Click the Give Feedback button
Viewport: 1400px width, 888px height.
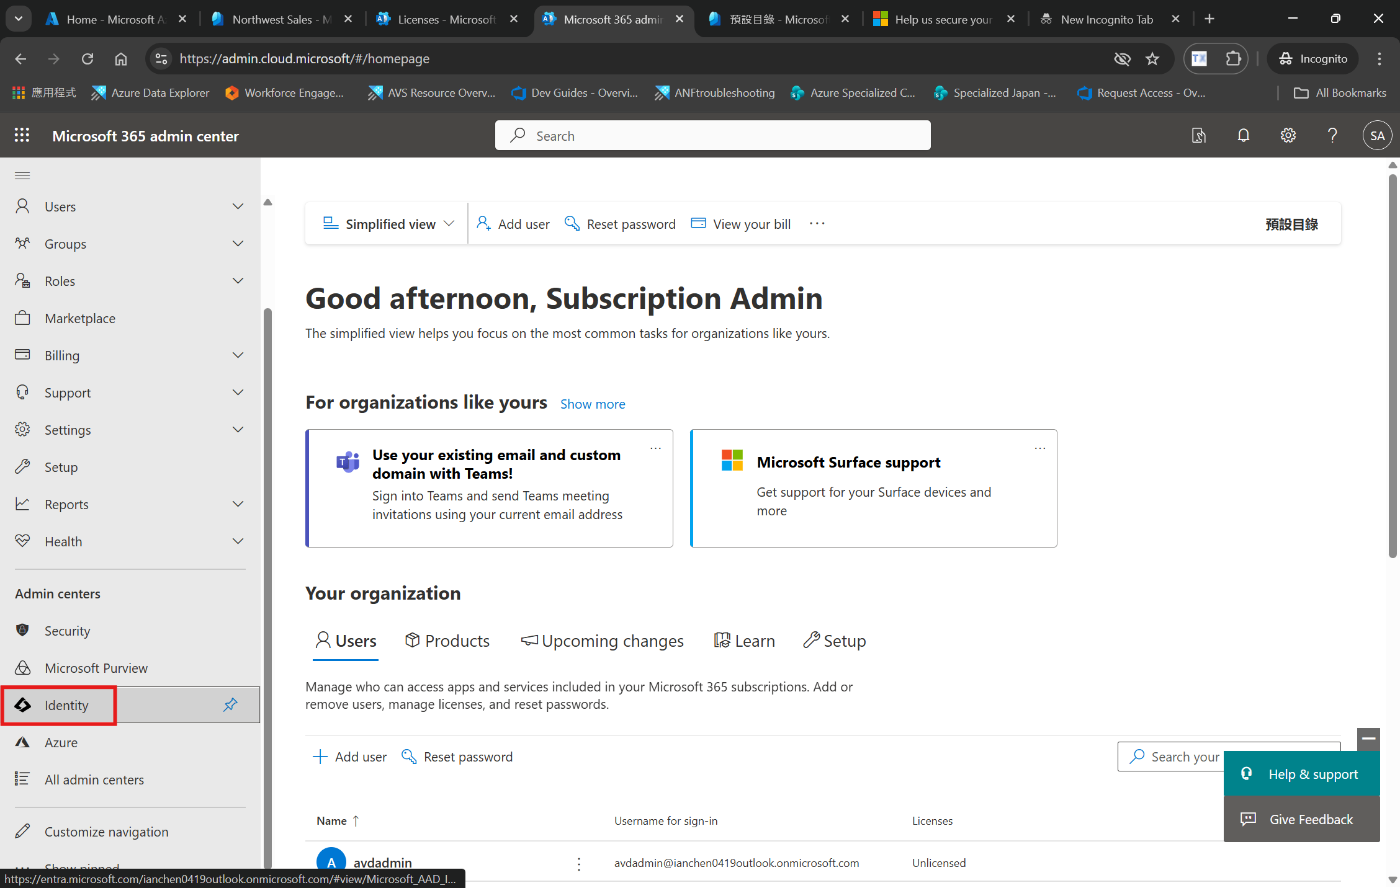pos(1302,819)
